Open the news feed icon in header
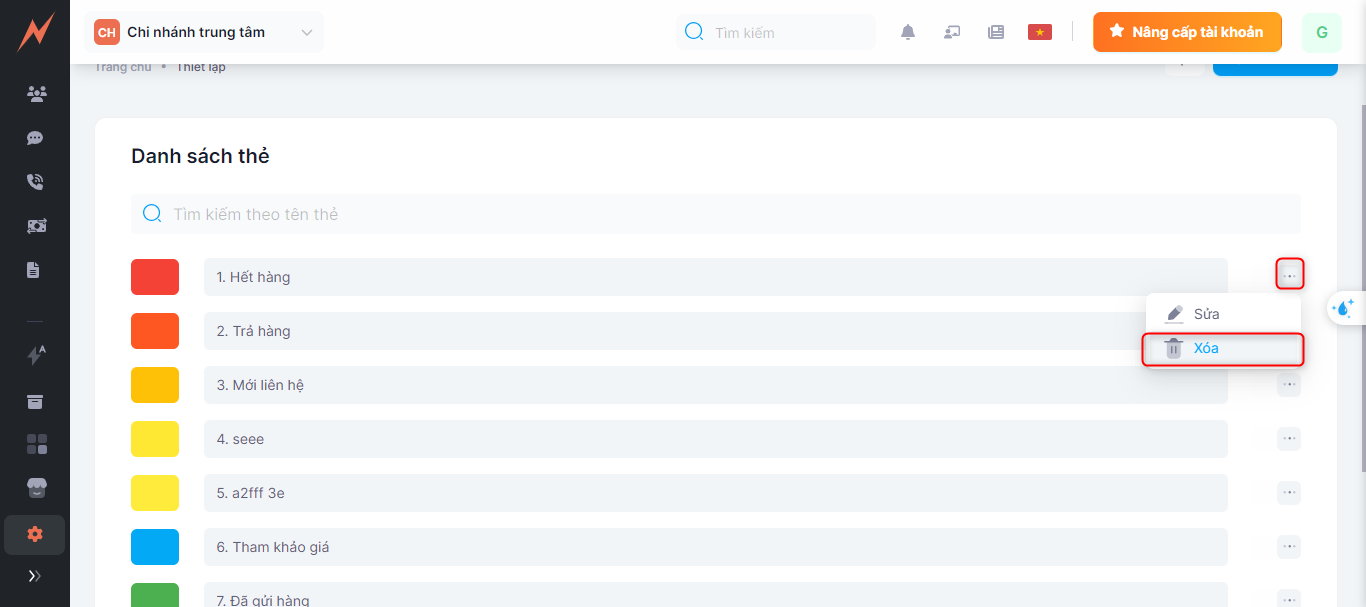The height and width of the screenshot is (607, 1366). [x=996, y=32]
